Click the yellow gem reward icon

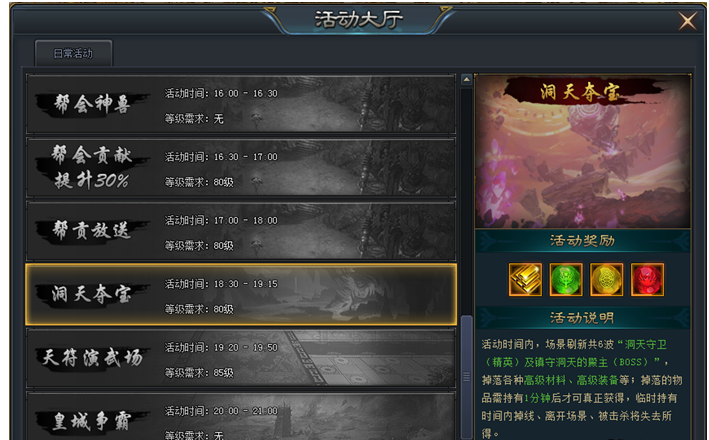pyautogui.click(x=606, y=280)
